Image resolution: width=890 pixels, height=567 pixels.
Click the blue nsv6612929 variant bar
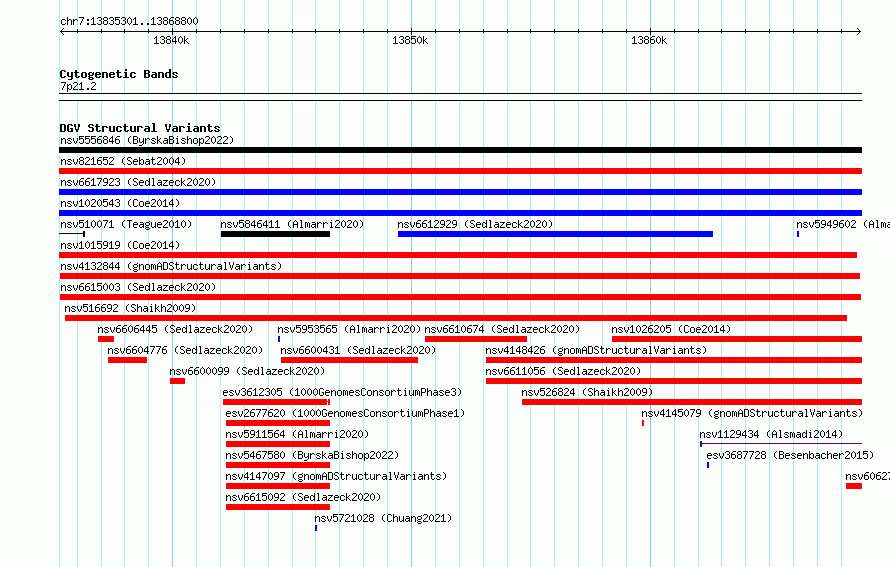coord(555,234)
